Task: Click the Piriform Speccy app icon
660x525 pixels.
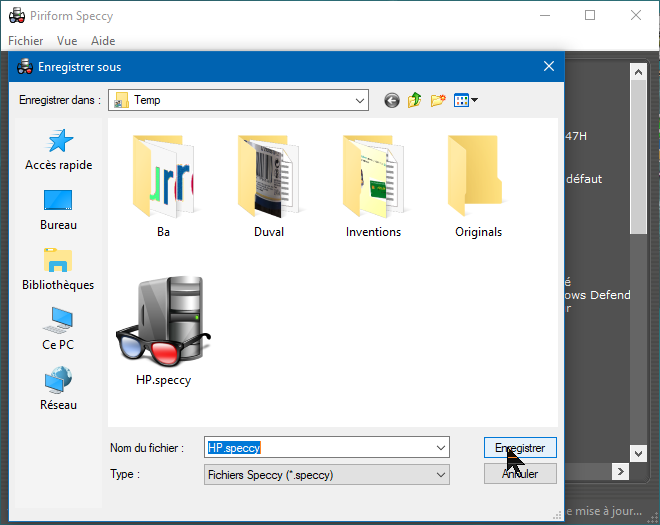Action: click(x=17, y=16)
